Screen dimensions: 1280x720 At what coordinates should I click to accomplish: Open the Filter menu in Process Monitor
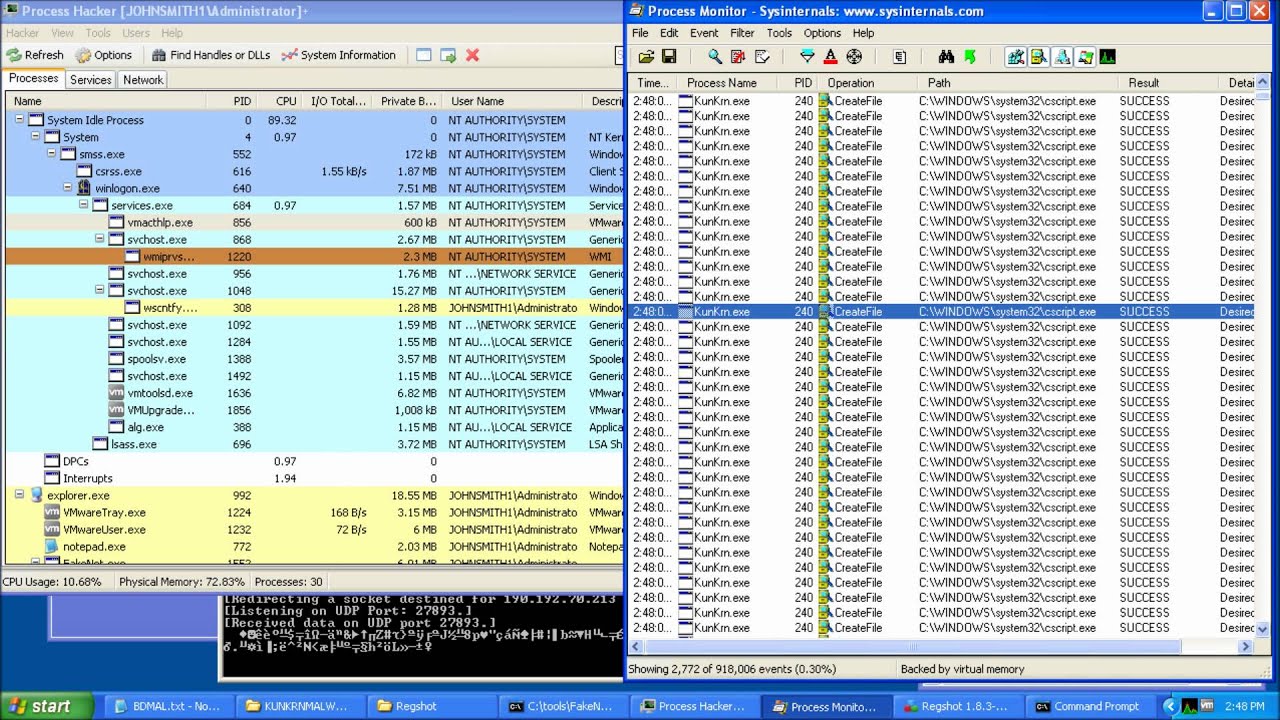point(742,33)
